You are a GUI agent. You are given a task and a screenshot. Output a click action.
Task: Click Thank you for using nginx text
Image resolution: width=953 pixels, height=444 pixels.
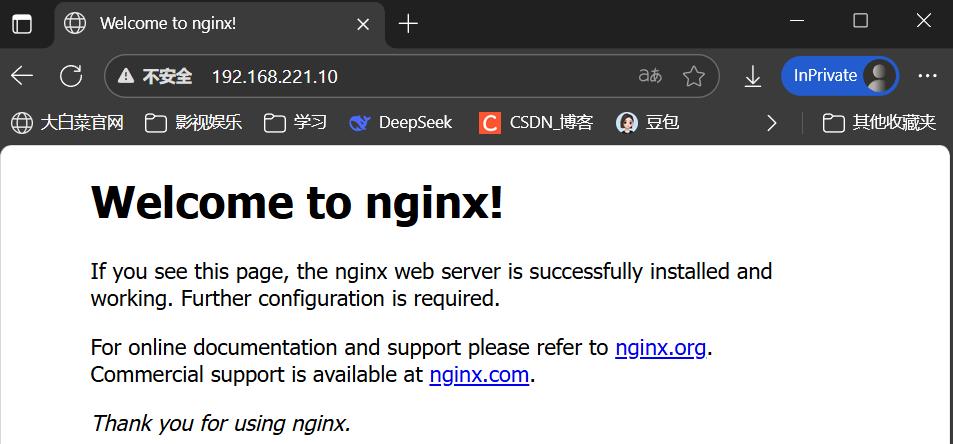[221, 423]
